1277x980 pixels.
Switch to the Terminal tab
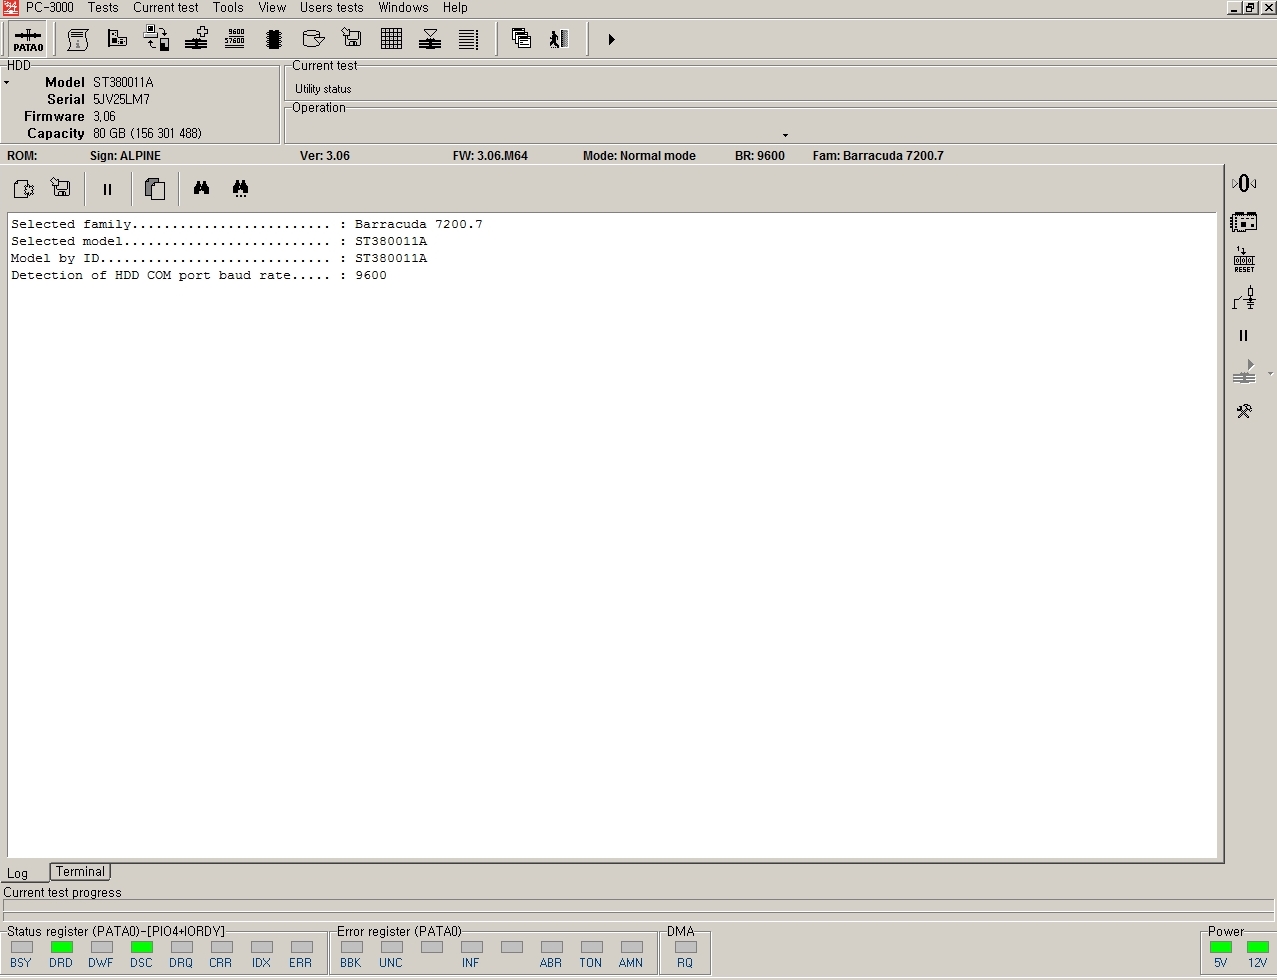click(80, 872)
